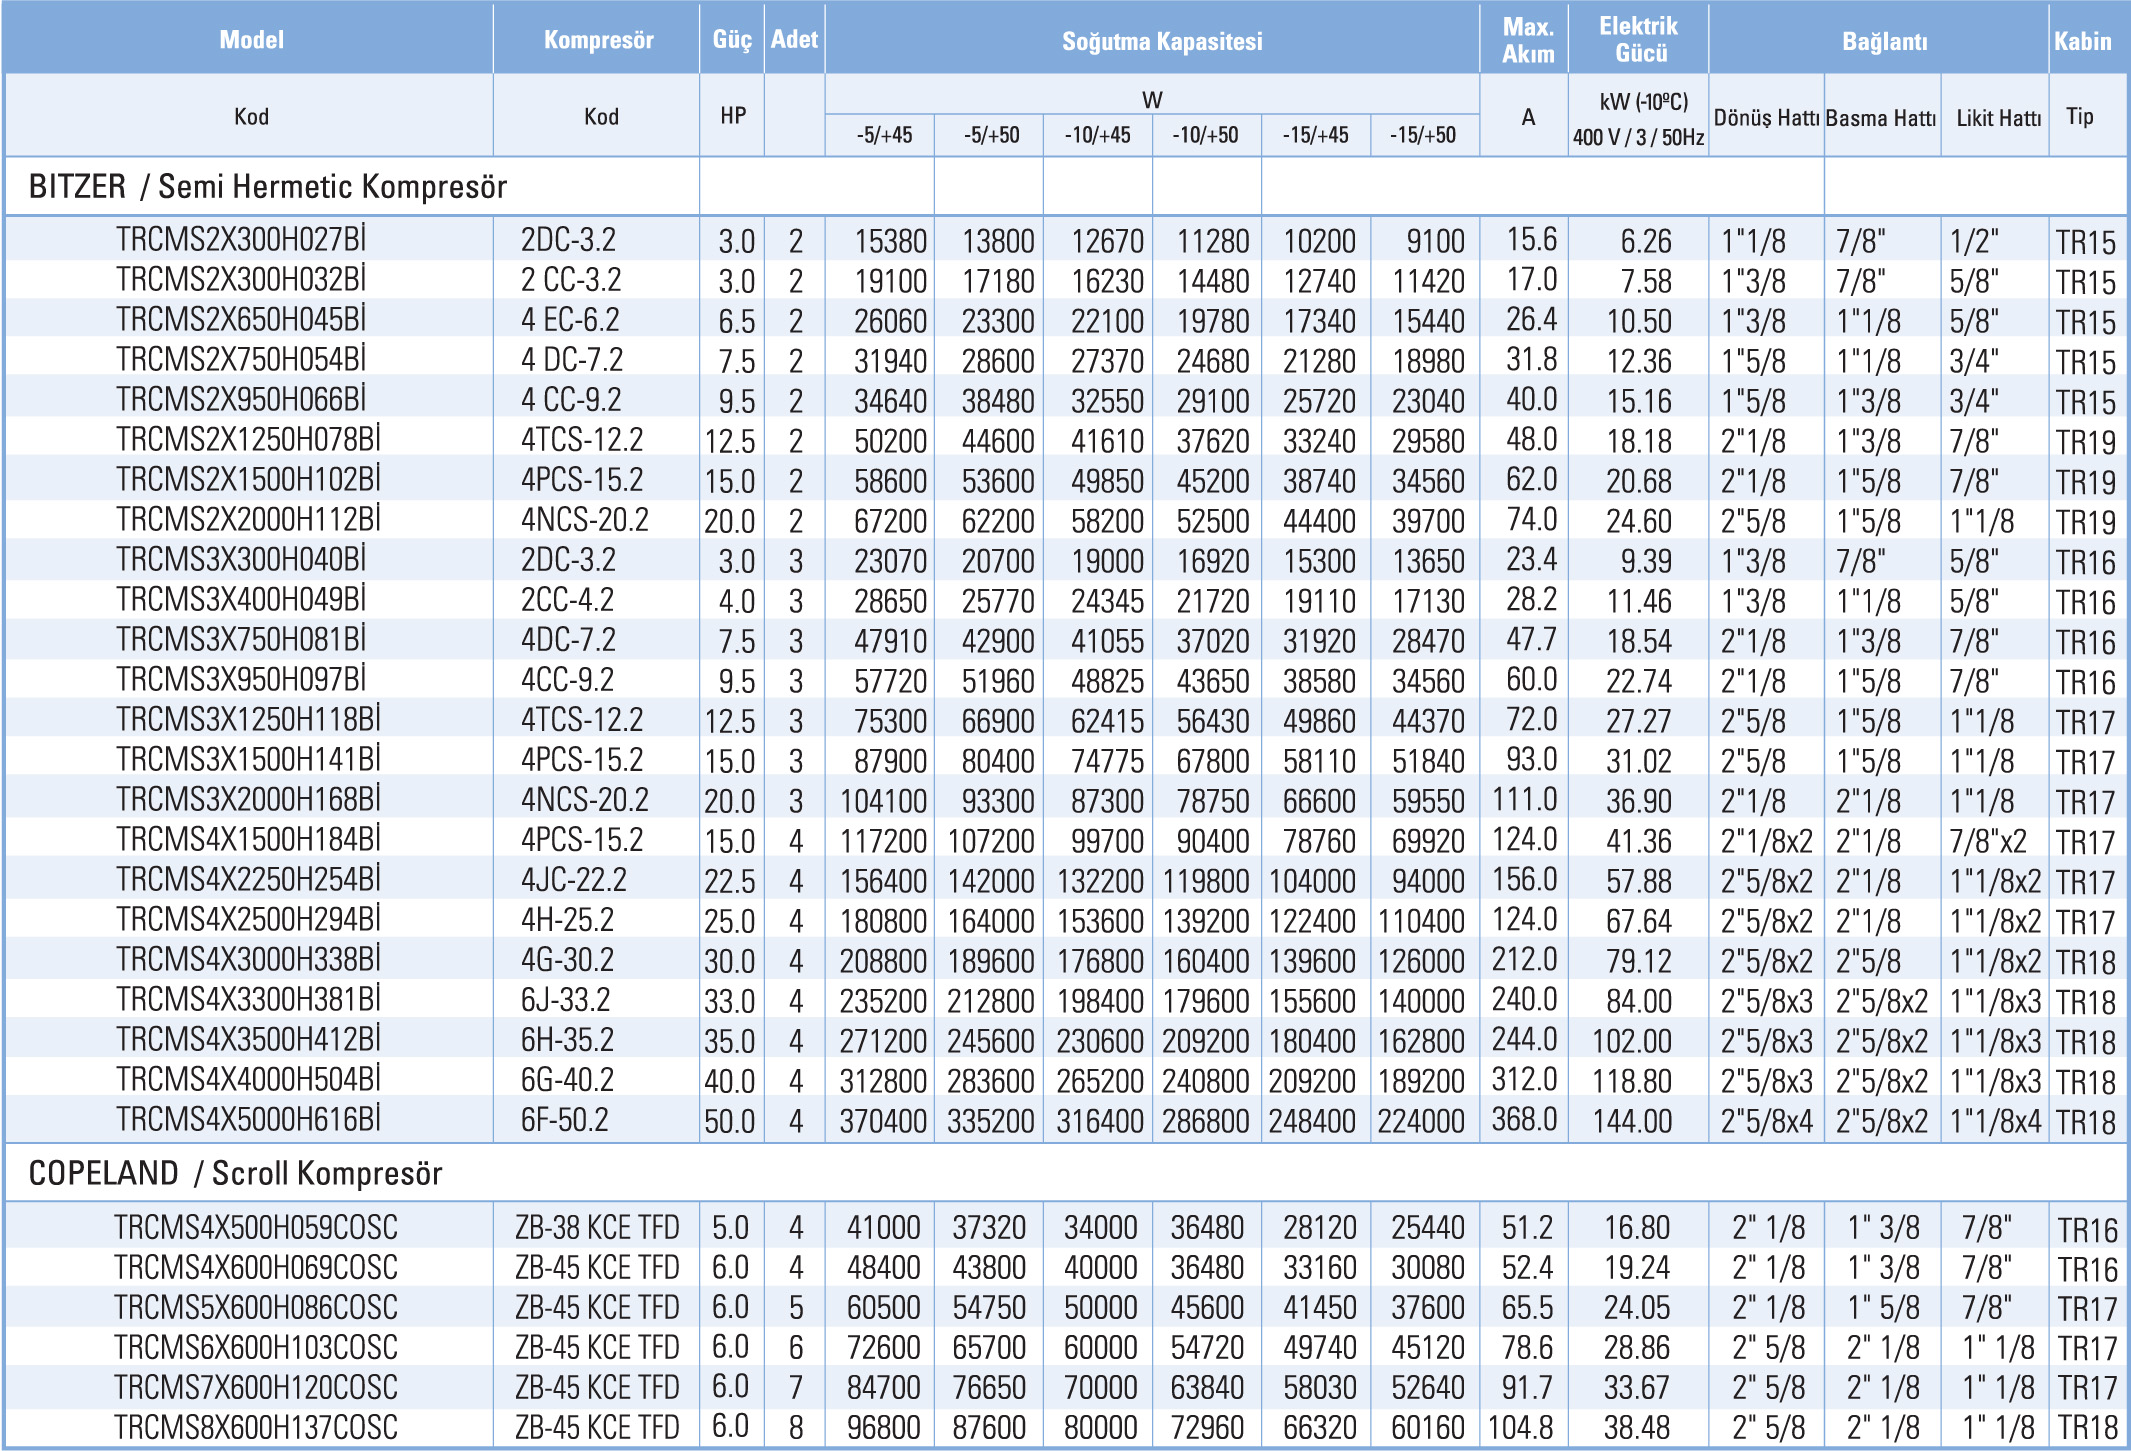Select the COPELAND Scroll Kompresör heading
This screenshot has height=1451, width=2131.
[235, 1173]
